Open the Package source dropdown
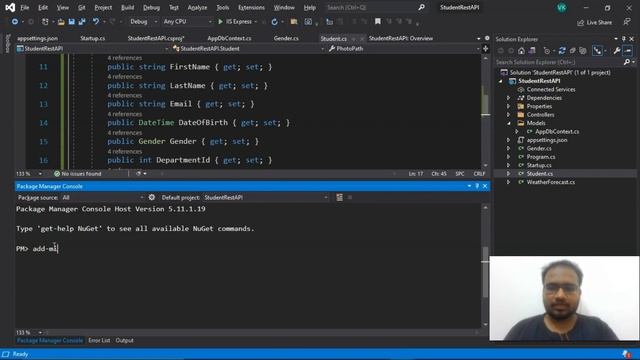The image size is (640, 360). 102,198
